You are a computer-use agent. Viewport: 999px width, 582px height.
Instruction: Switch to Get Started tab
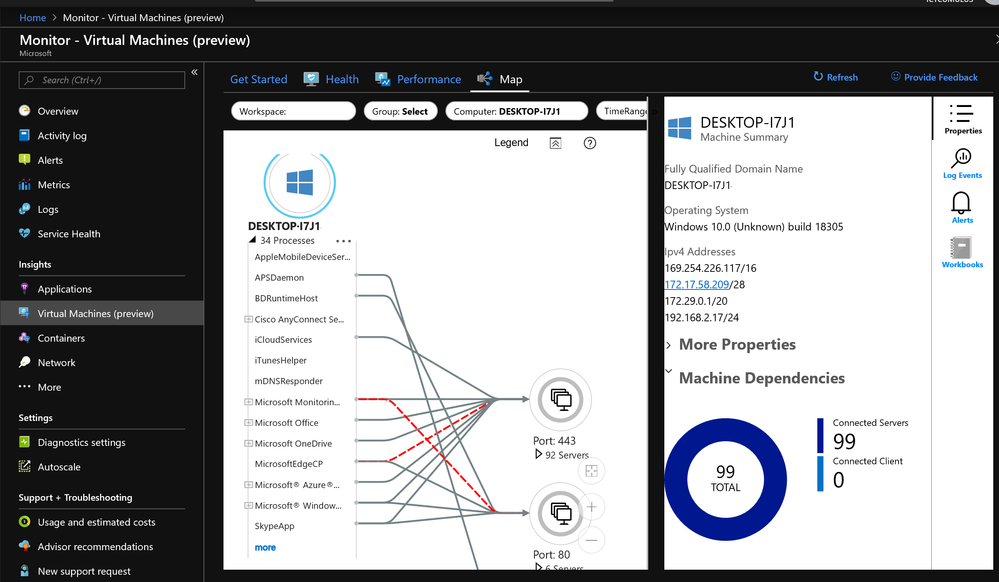coord(259,79)
